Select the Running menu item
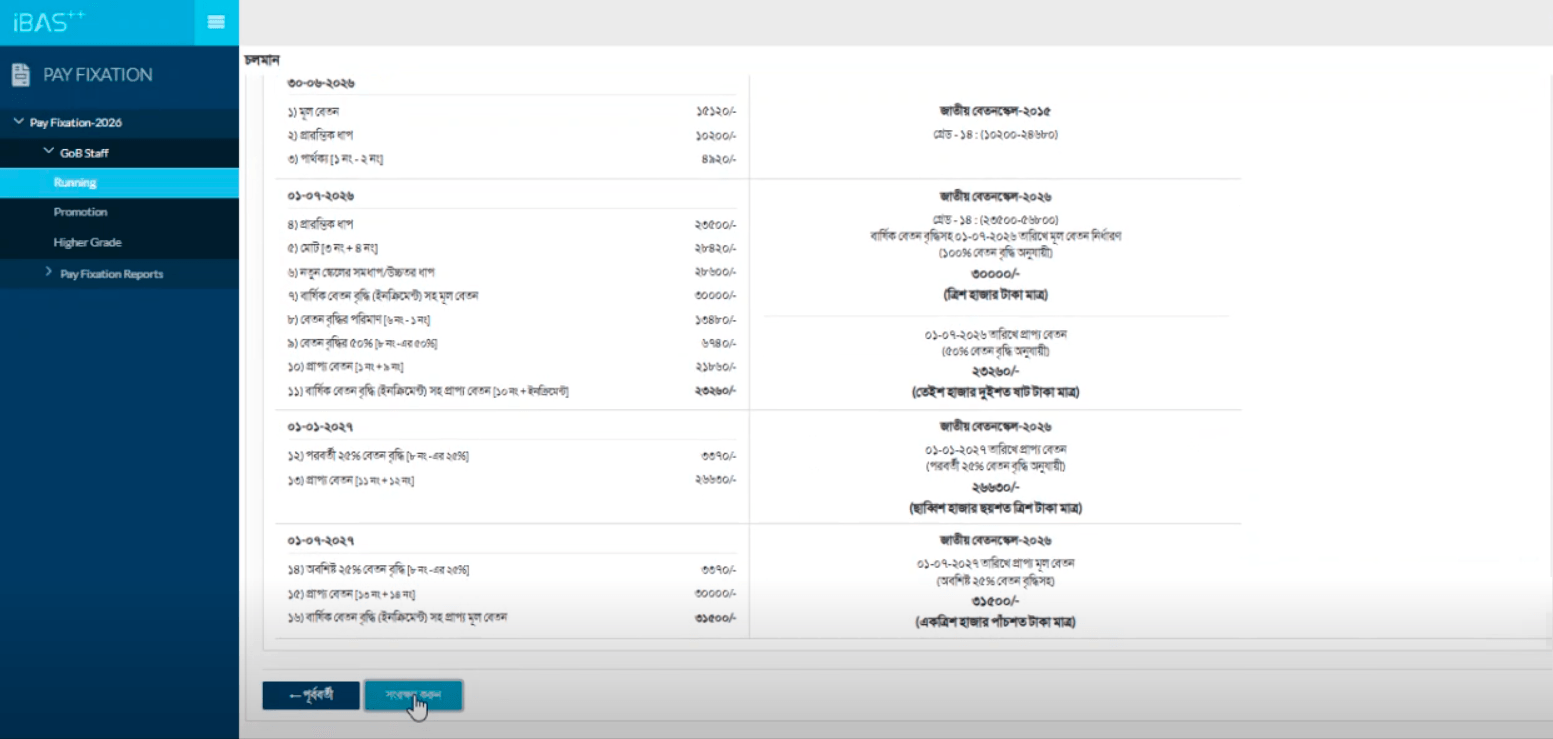 point(119,183)
